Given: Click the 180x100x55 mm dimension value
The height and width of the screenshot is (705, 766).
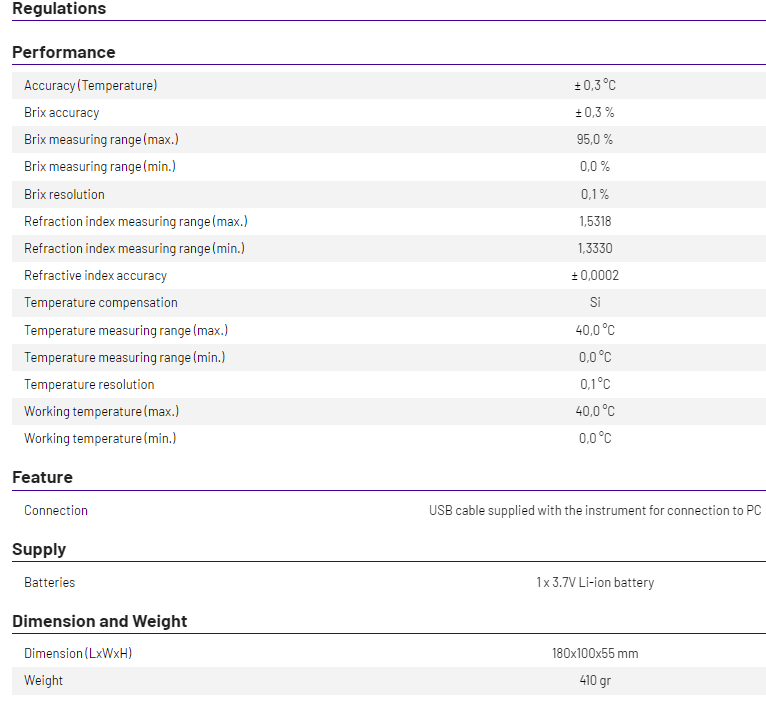Looking at the screenshot, I should click(x=595, y=654).
